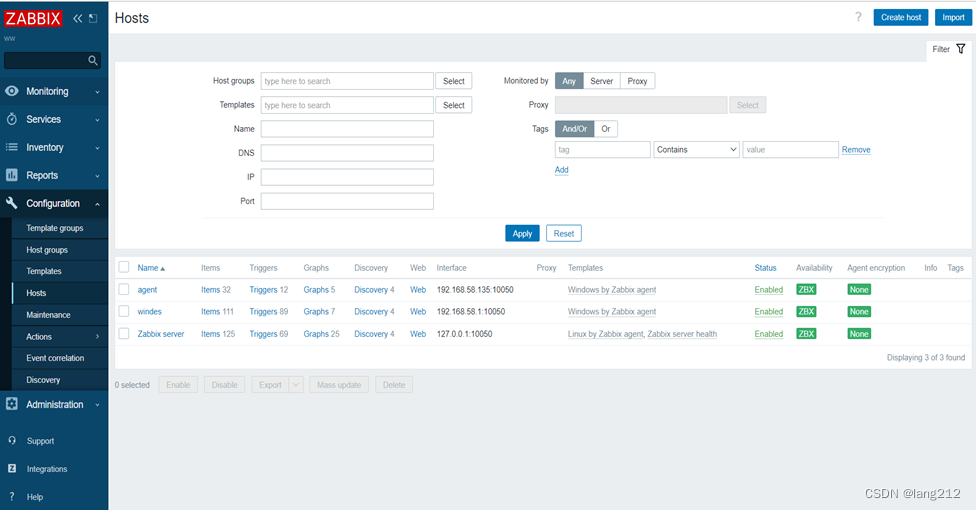Click None encryption badge for Zabbix server

pyautogui.click(x=859, y=334)
